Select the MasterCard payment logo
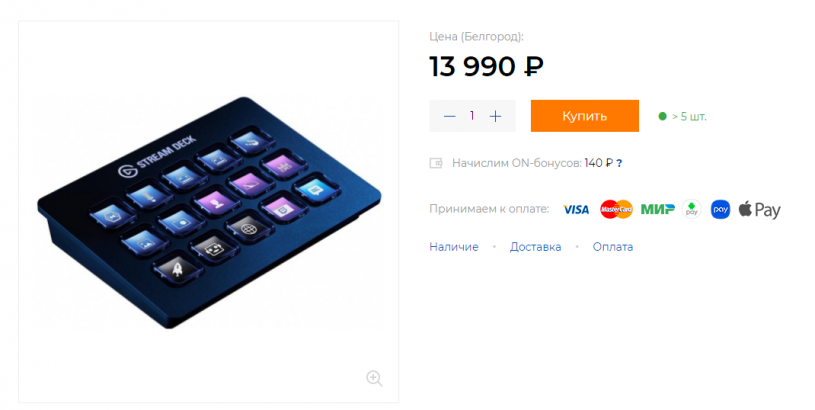The width and height of the screenshot is (815, 410). [x=616, y=209]
